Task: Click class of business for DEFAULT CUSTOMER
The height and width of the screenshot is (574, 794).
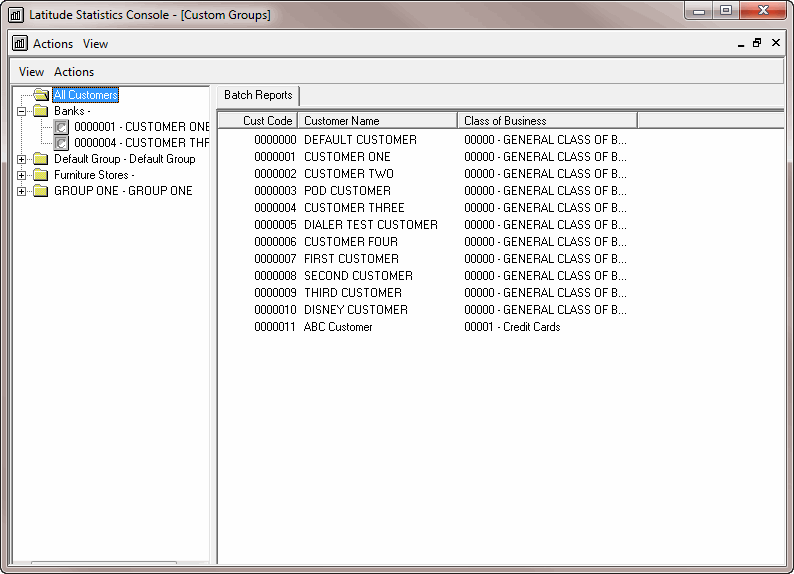Action: 545,140
